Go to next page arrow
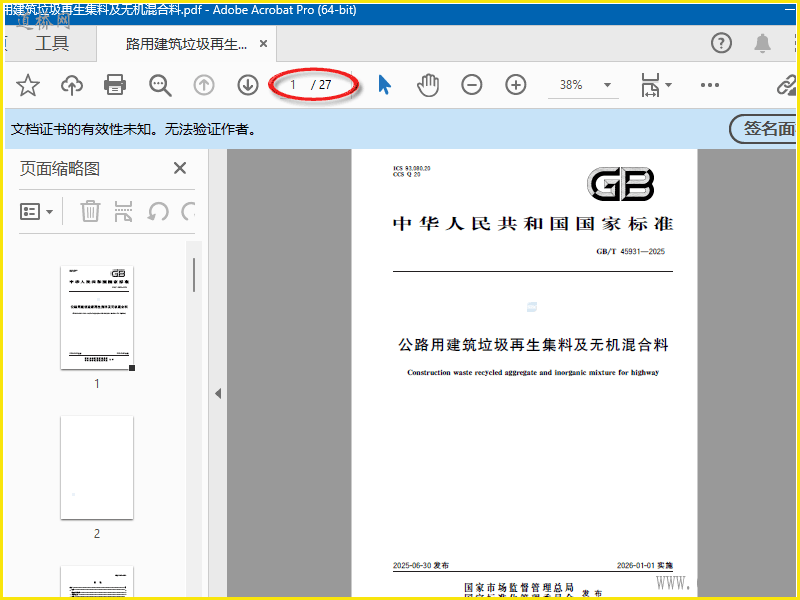 [x=248, y=85]
